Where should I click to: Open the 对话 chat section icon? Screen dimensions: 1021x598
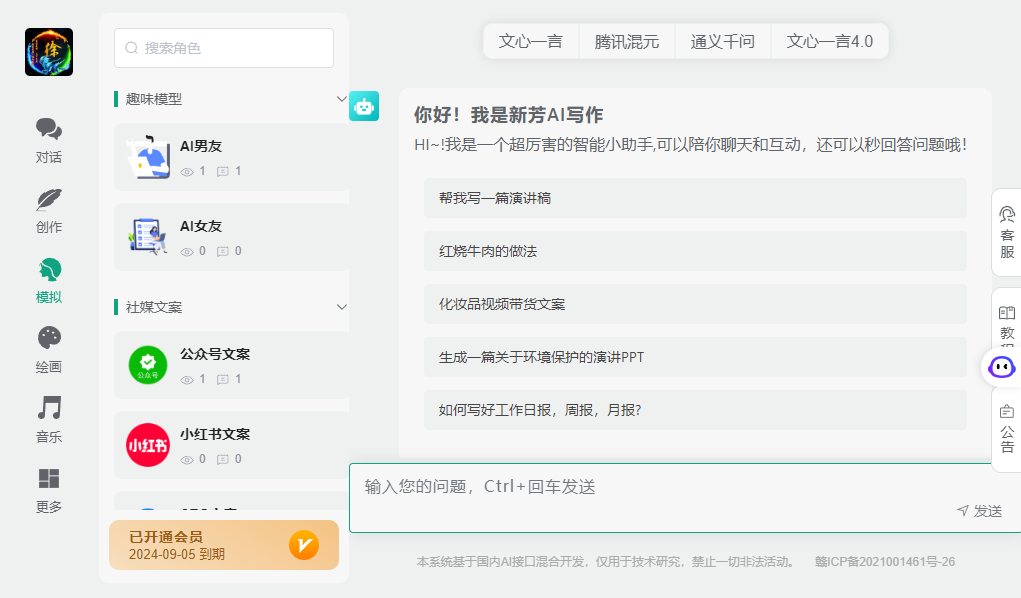(x=48, y=130)
